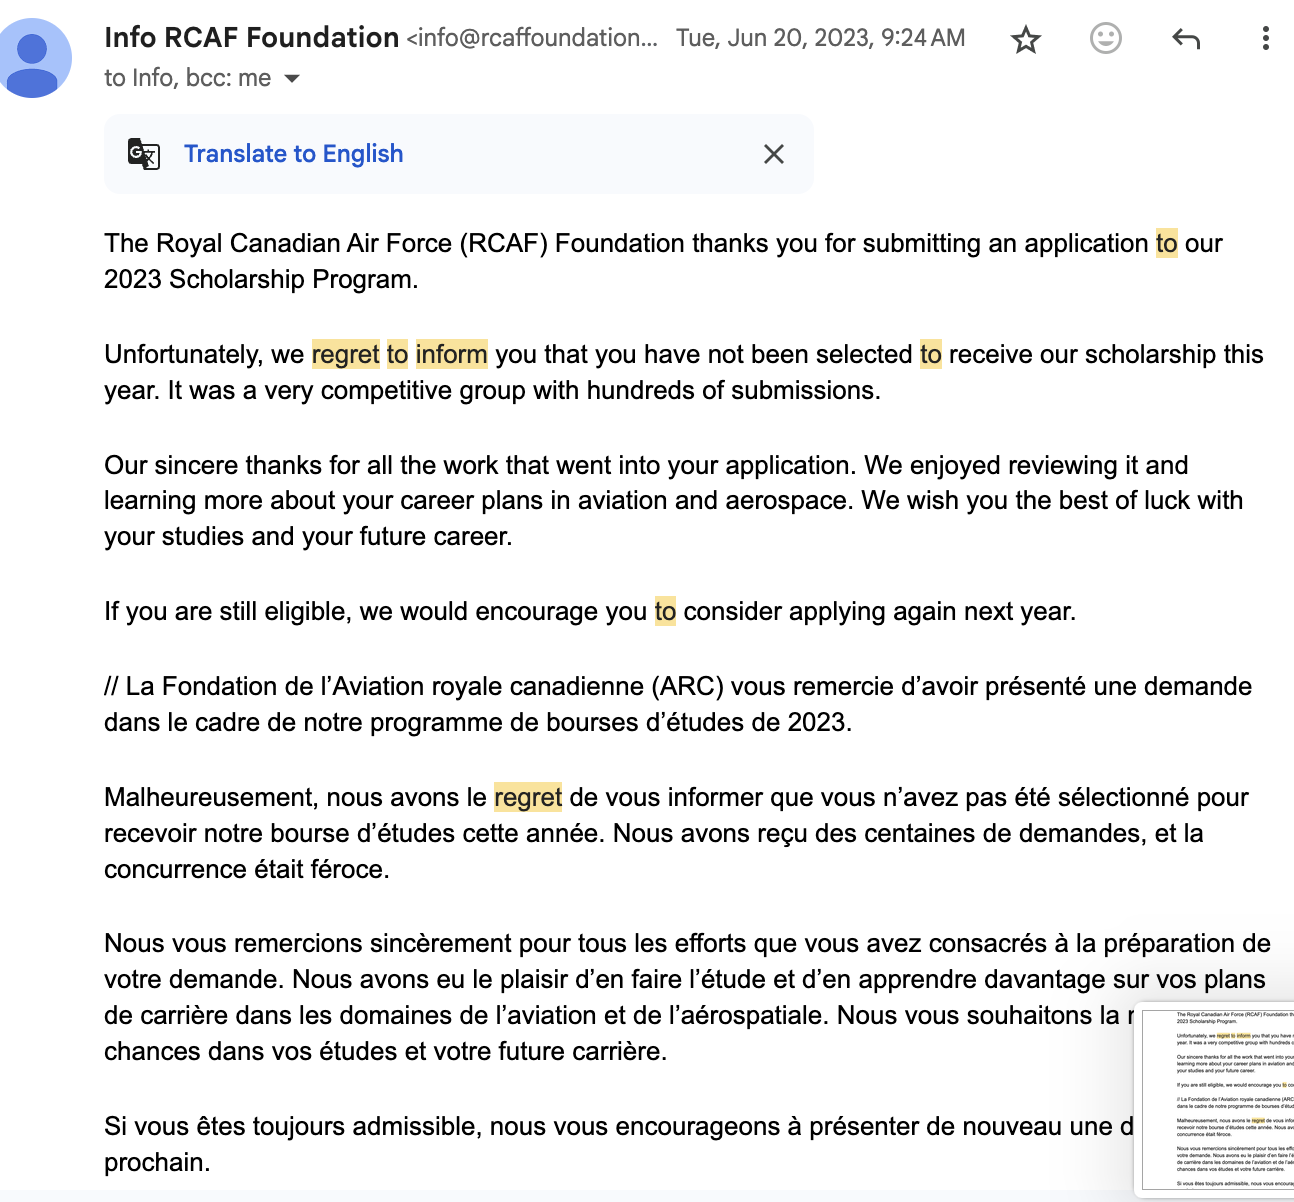Add an emoji reaction to the email
Screen dimensions: 1294x1202
pyautogui.click(x=1105, y=39)
